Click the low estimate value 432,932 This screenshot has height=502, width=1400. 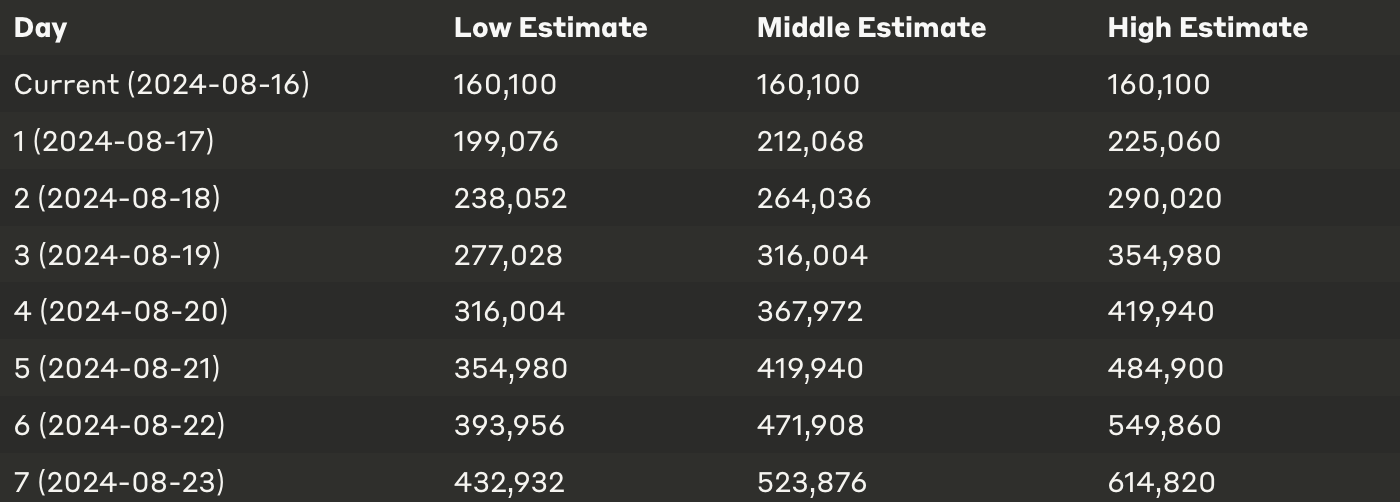(x=509, y=483)
